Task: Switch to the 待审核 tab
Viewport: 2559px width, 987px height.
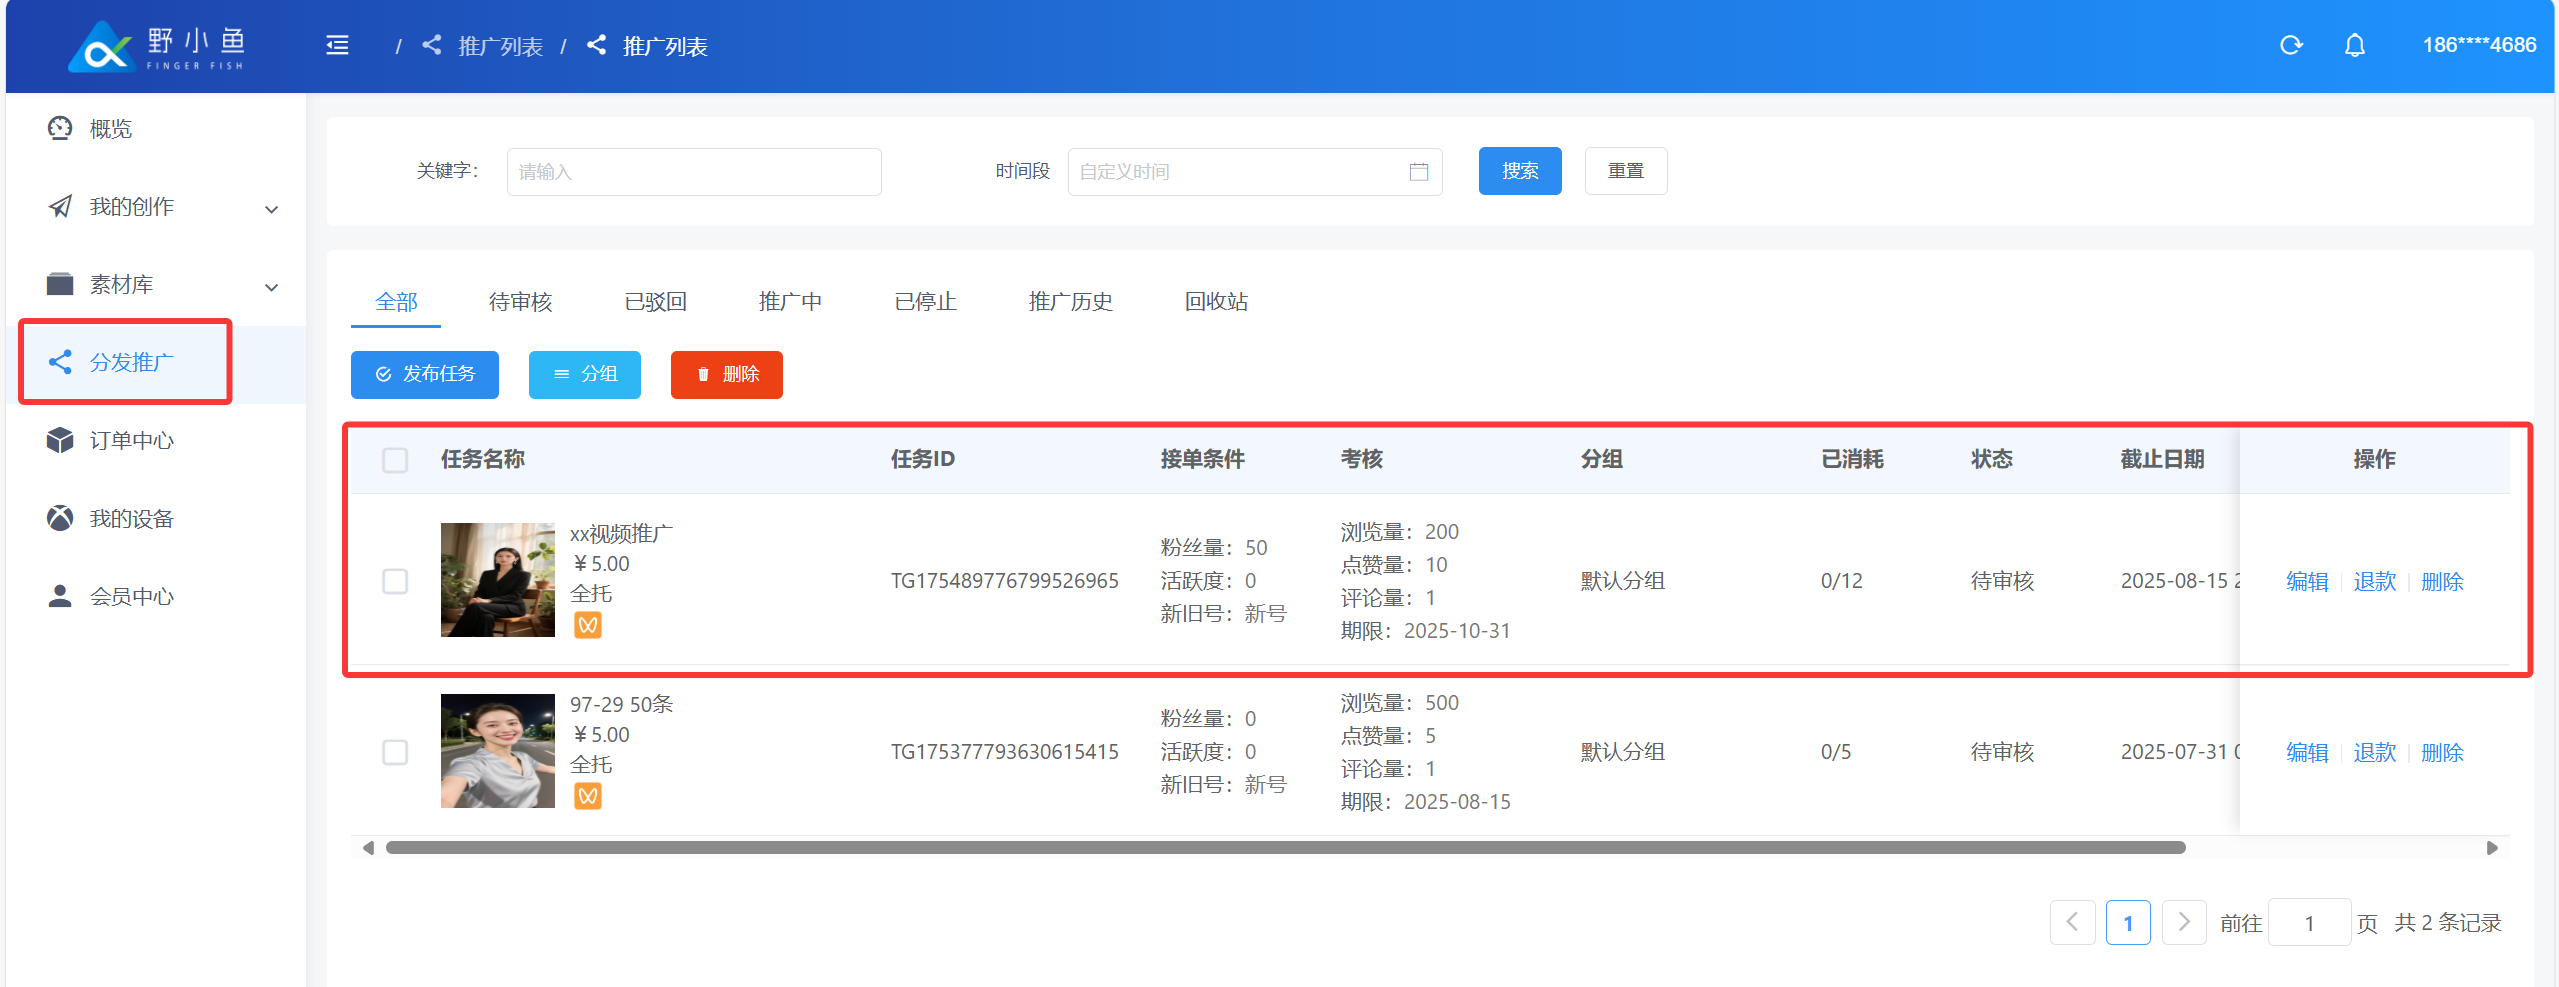Action: tap(520, 302)
